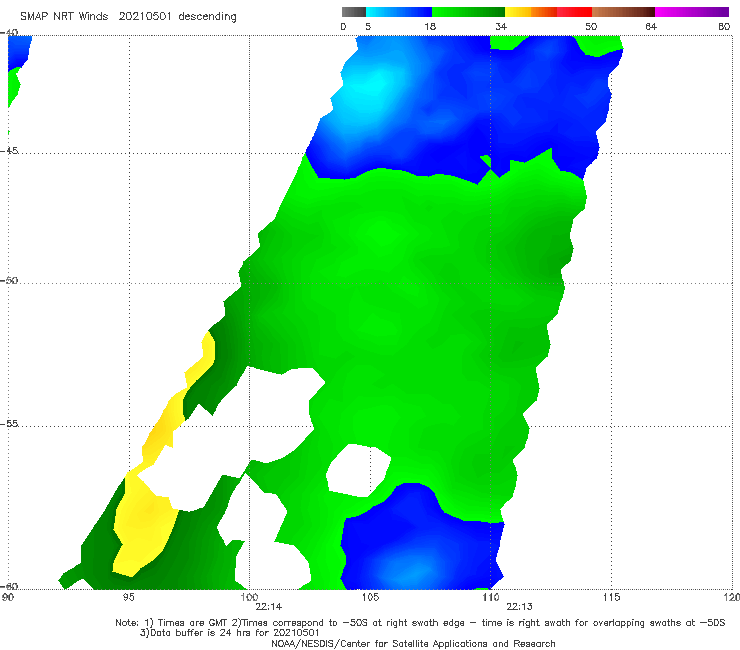Pick the green 18–34 segment of the color bar
Image resolution: width=740 pixels, height=650 pixels.
[468, 12]
